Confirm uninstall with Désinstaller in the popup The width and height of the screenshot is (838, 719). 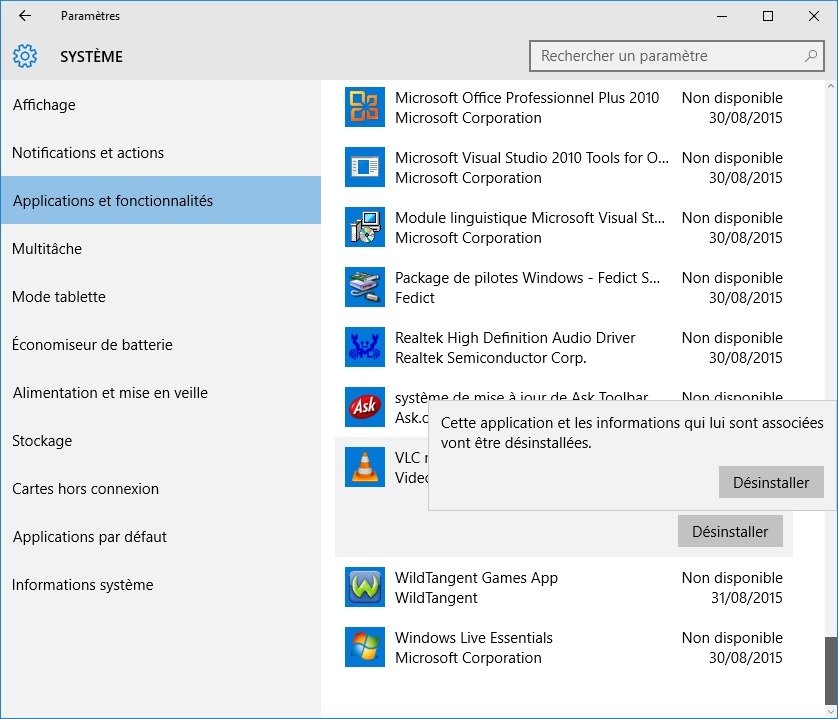771,482
